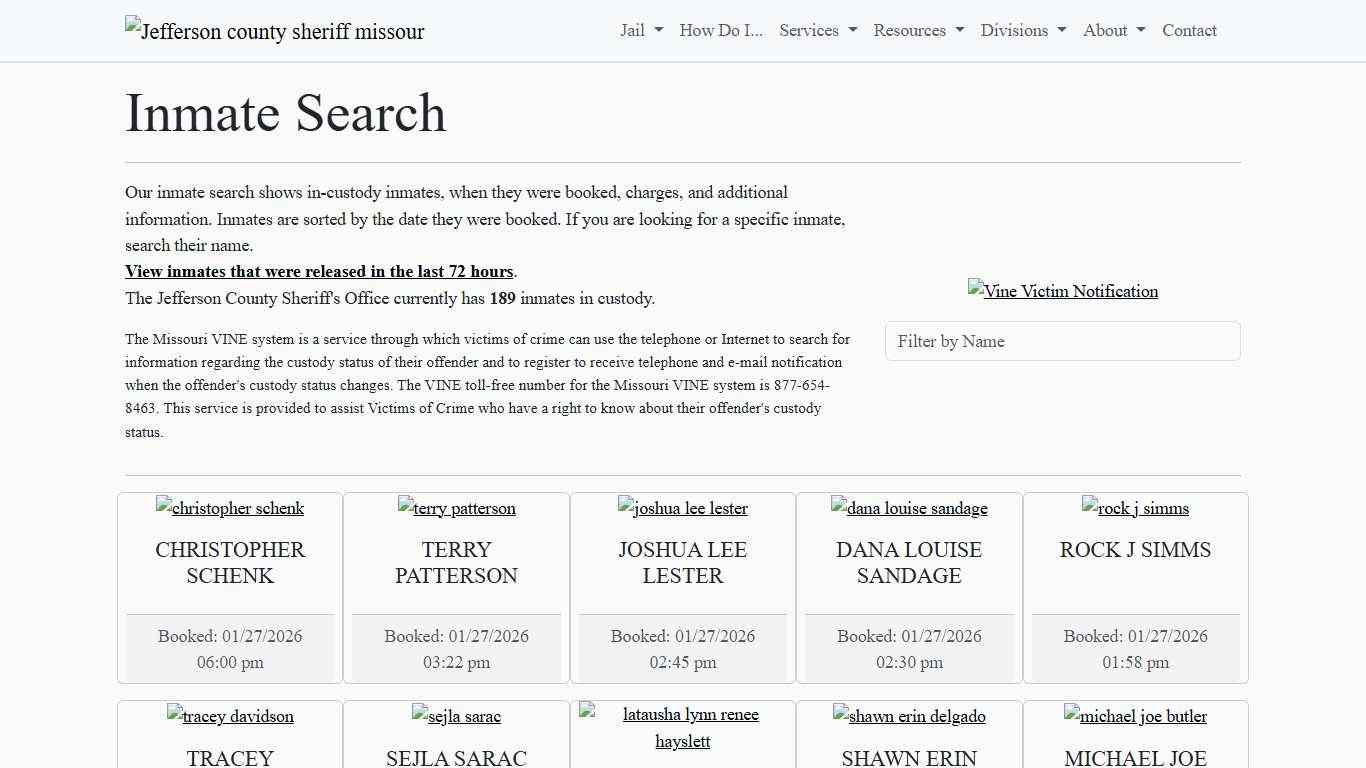The image size is (1366, 768).
Task: Open the shawn erin delgado mugshot image
Action: [909, 716]
